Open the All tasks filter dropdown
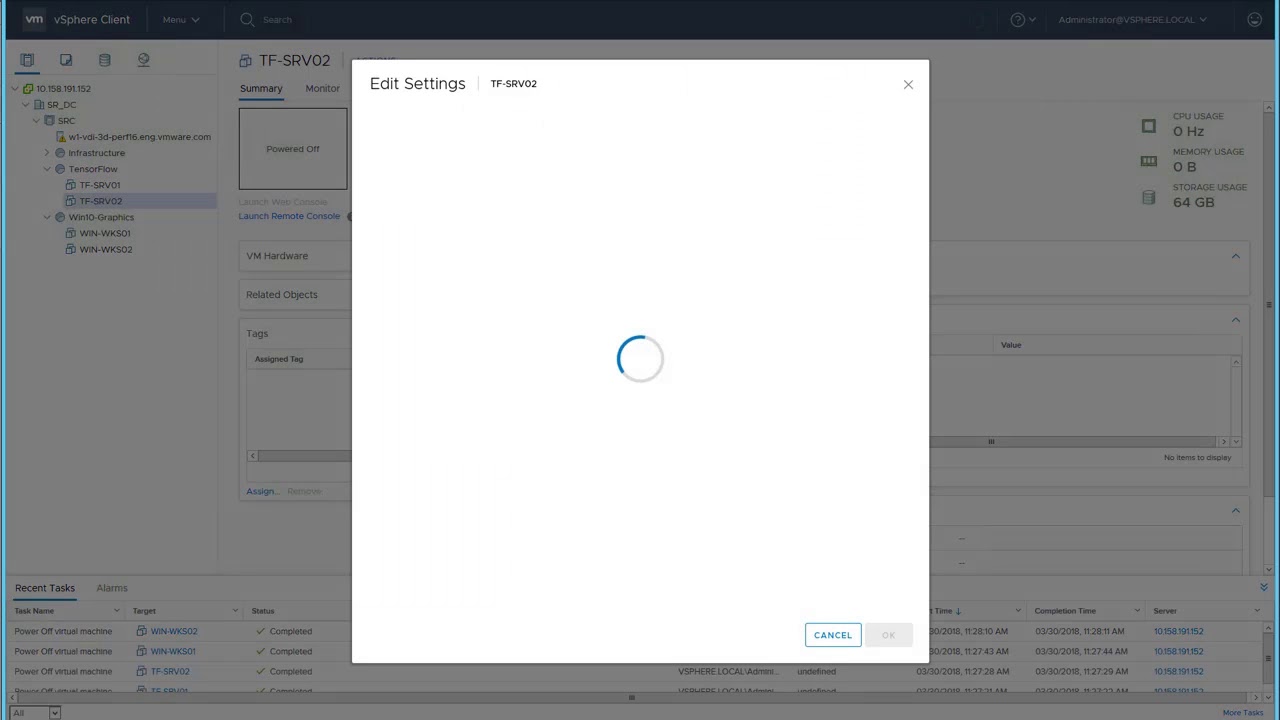 35,713
